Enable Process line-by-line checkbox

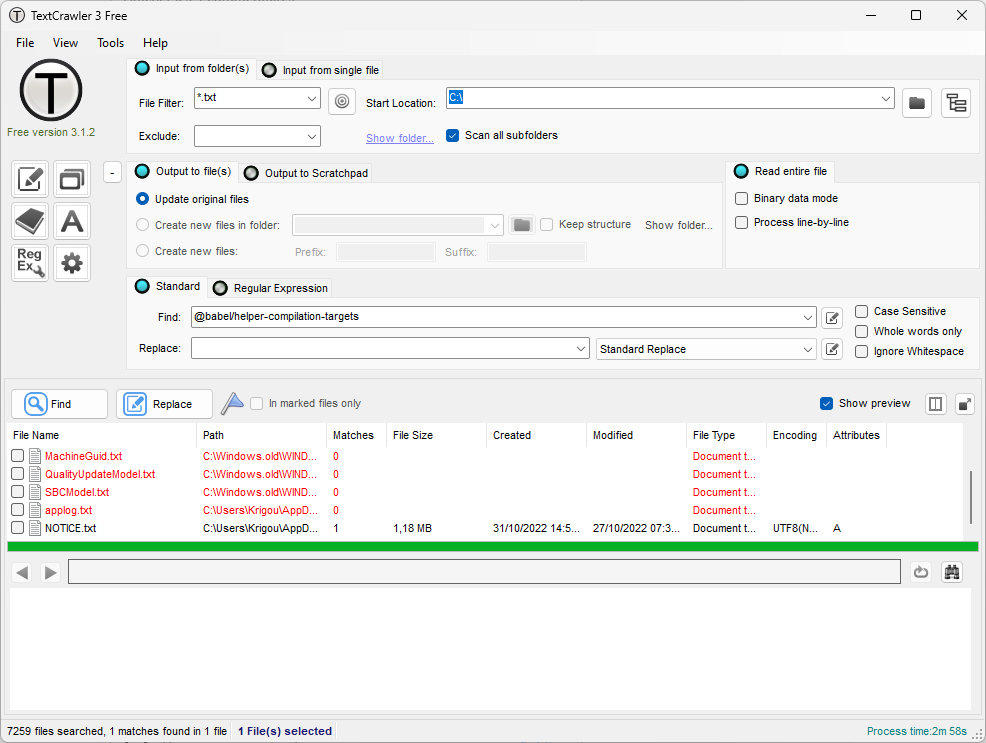click(741, 222)
